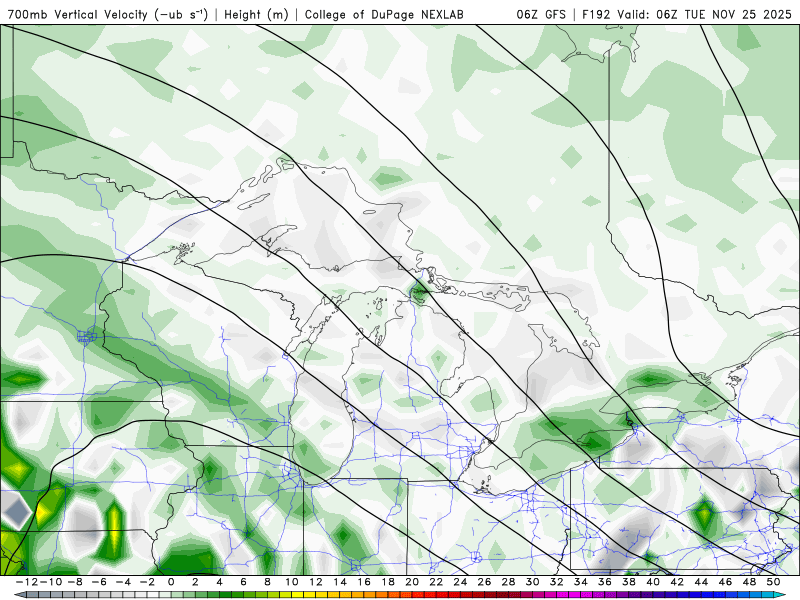Click the '4' color scale label
Viewport: 800px width, 600px height.
[219, 582]
